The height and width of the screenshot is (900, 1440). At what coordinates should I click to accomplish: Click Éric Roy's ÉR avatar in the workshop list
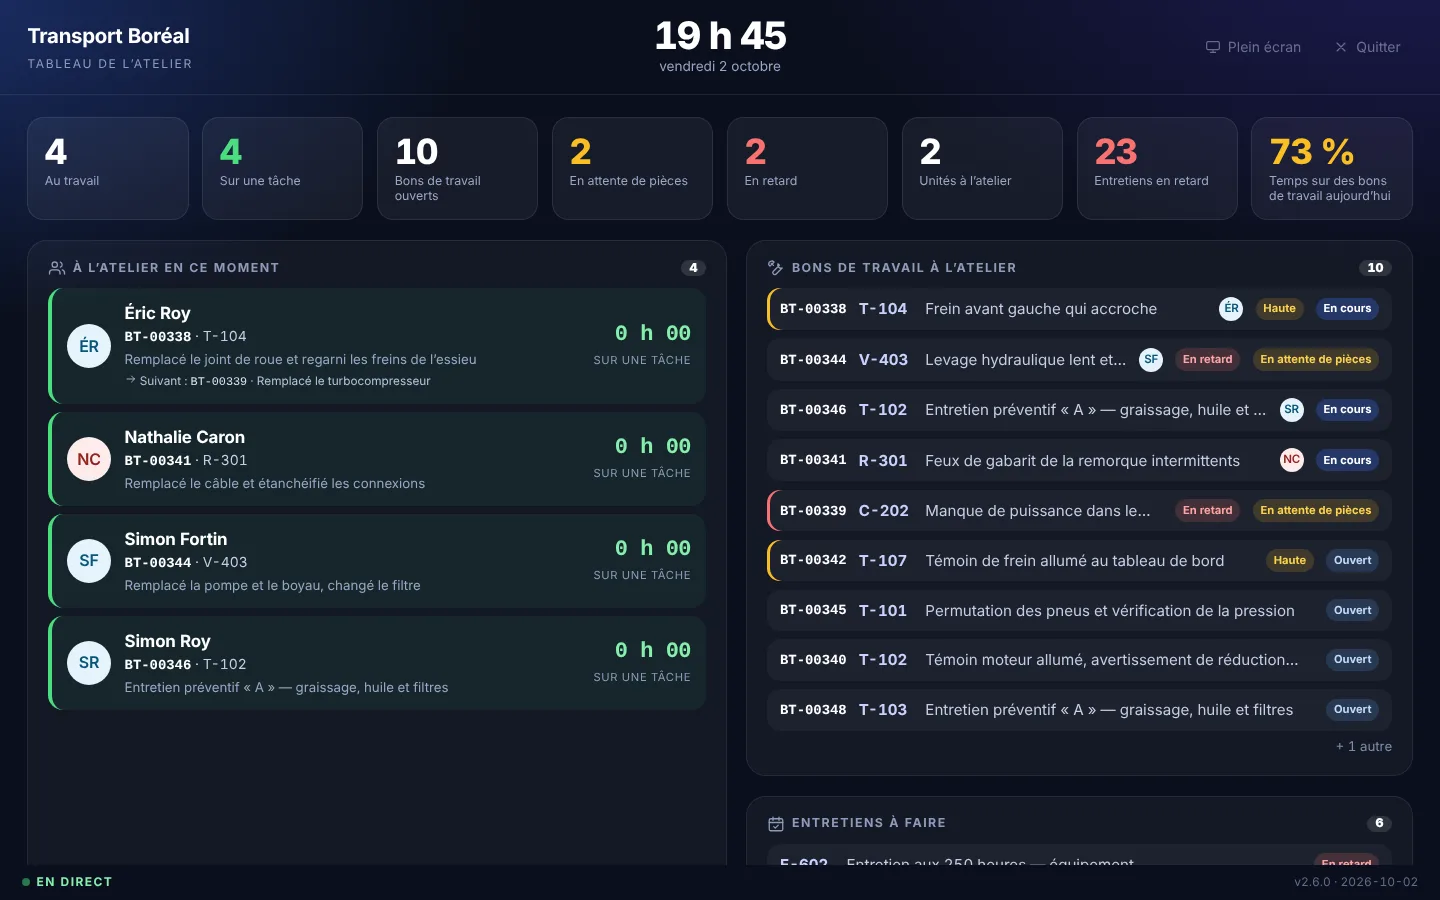(89, 346)
